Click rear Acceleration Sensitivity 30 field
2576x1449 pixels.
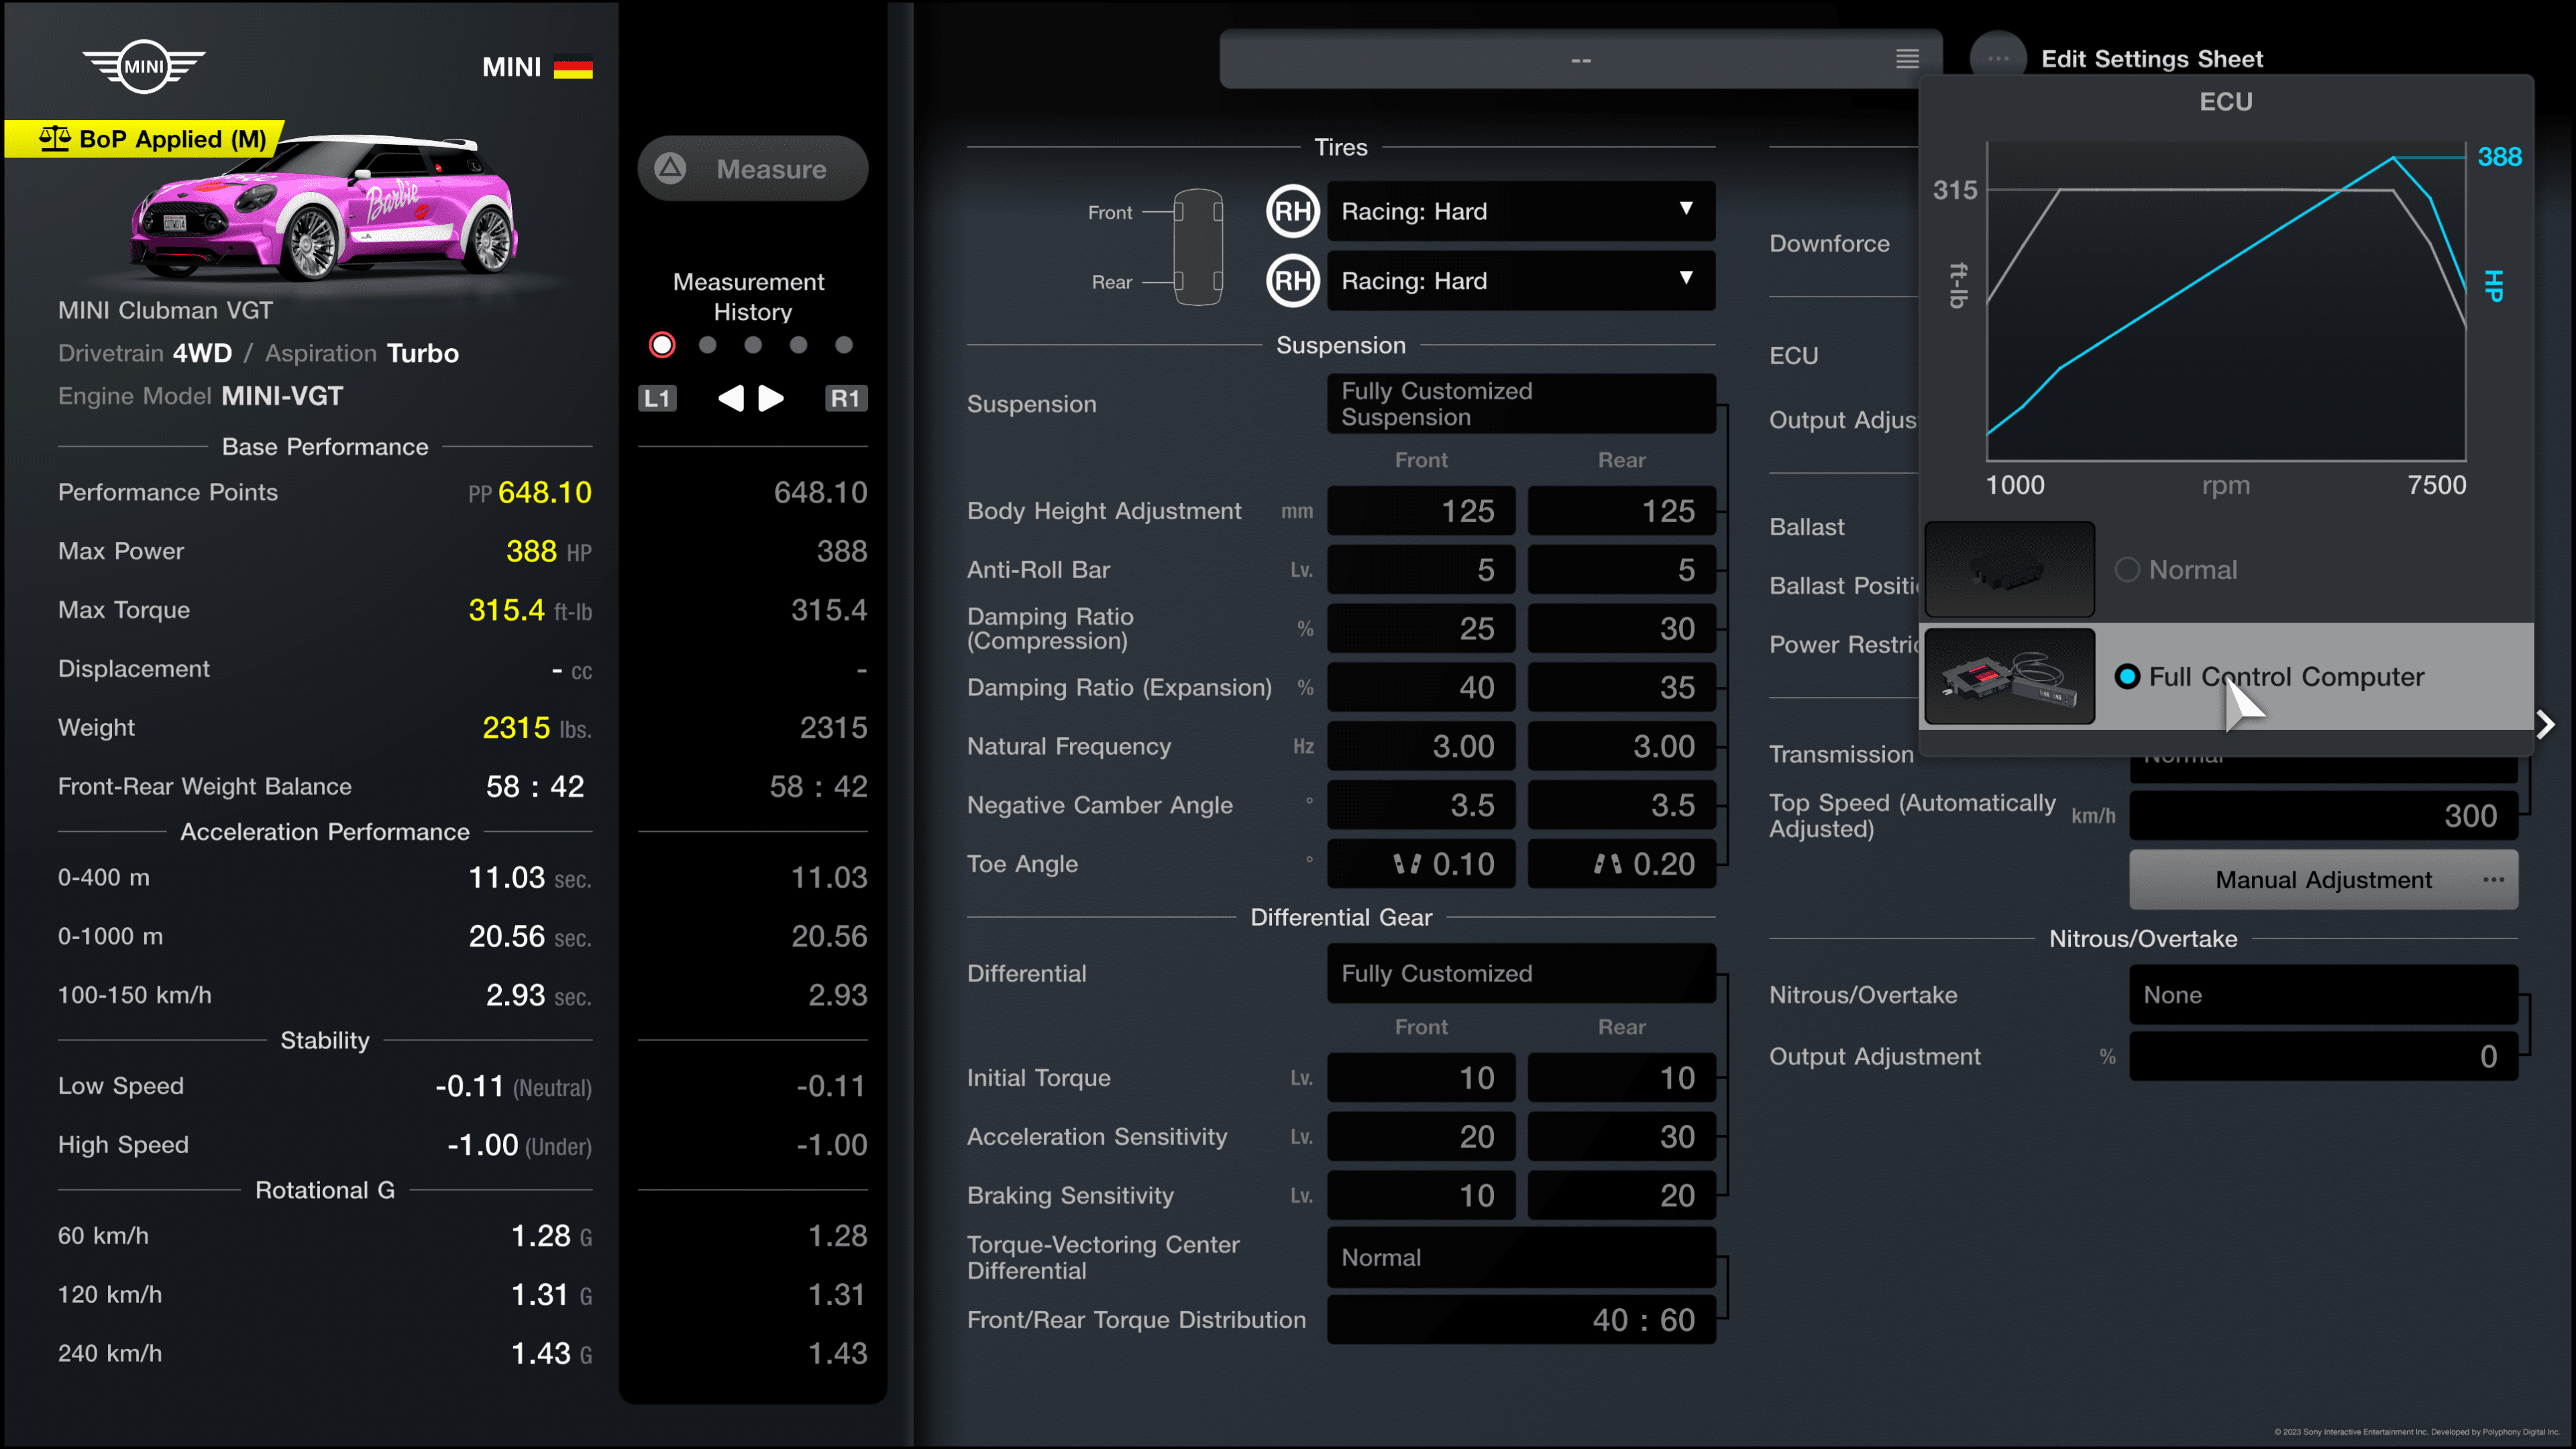click(1621, 1136)
